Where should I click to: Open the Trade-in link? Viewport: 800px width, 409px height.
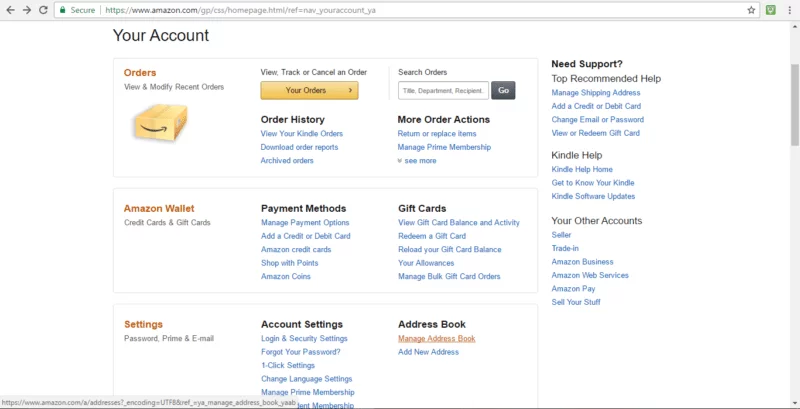point(565,248)
